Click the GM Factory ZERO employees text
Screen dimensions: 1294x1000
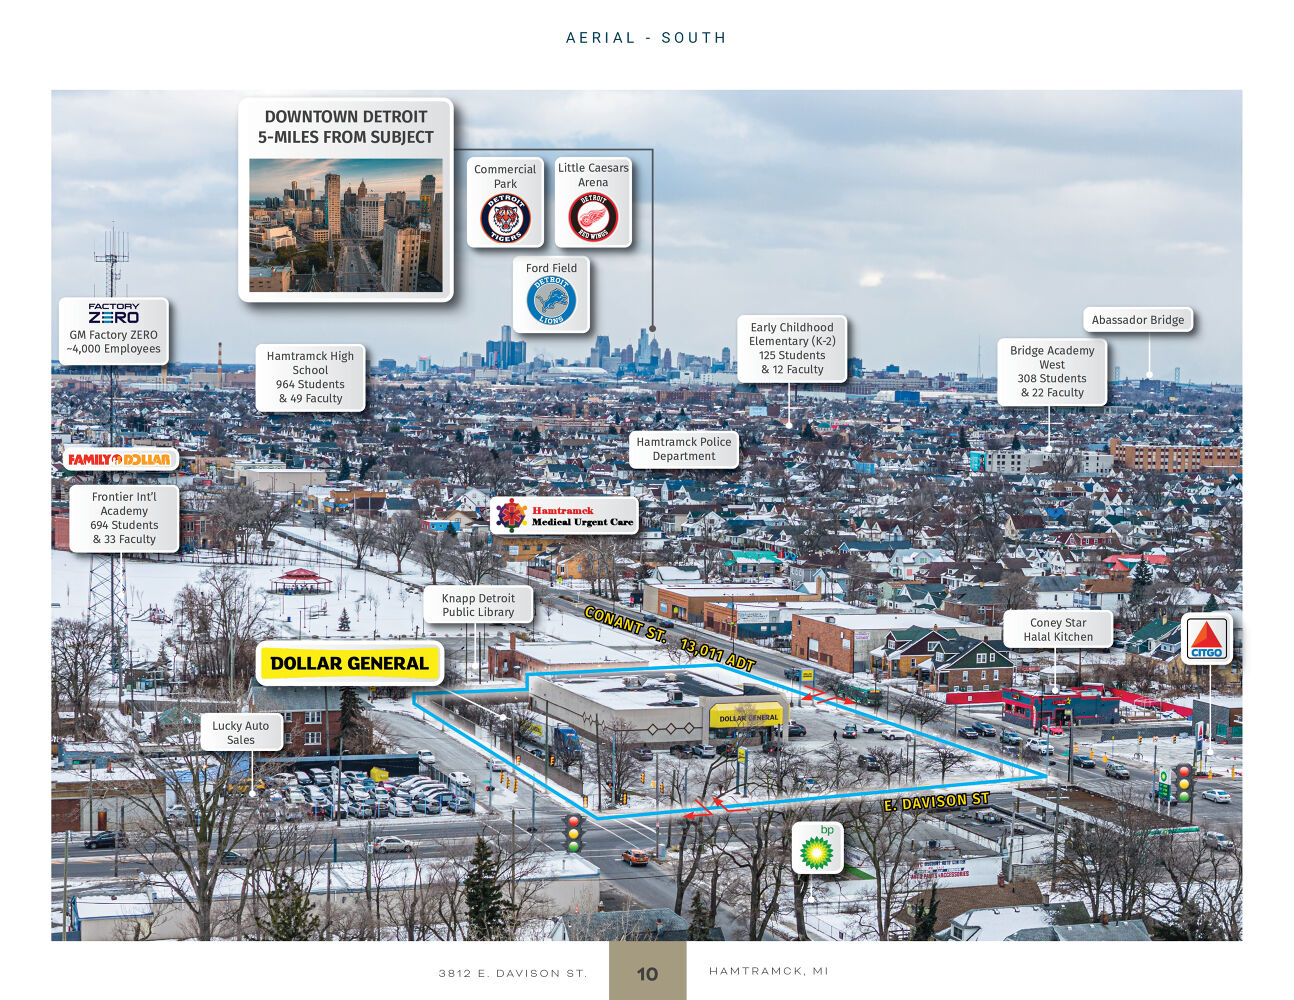coord(114,342)
